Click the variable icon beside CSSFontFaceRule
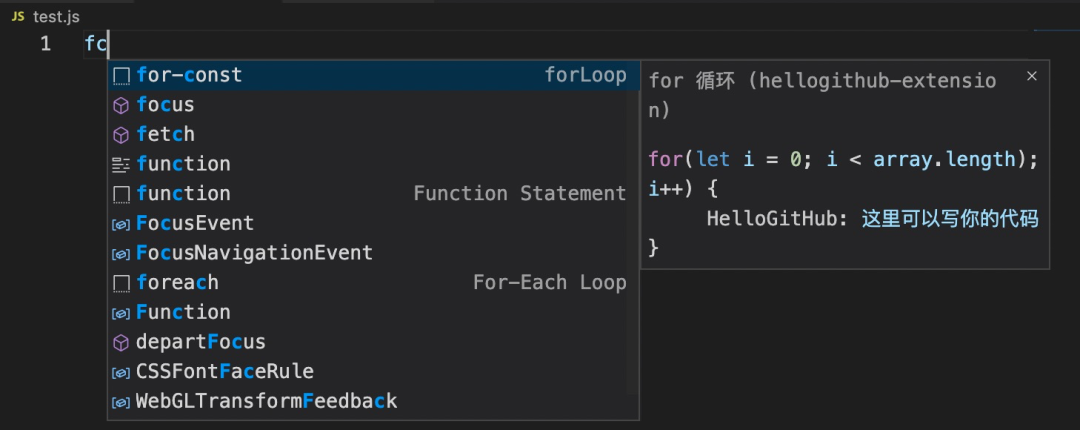 click(121, 372)
